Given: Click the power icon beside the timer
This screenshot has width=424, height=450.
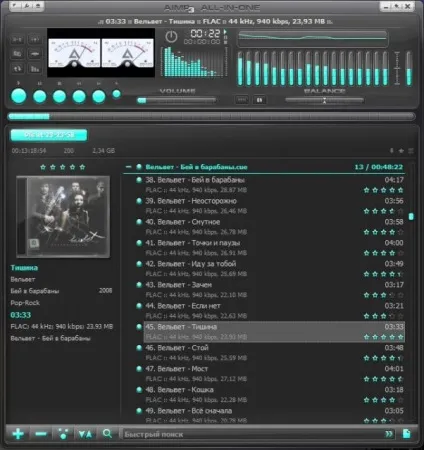Looking at the screenshot, I should pos(171,37).
